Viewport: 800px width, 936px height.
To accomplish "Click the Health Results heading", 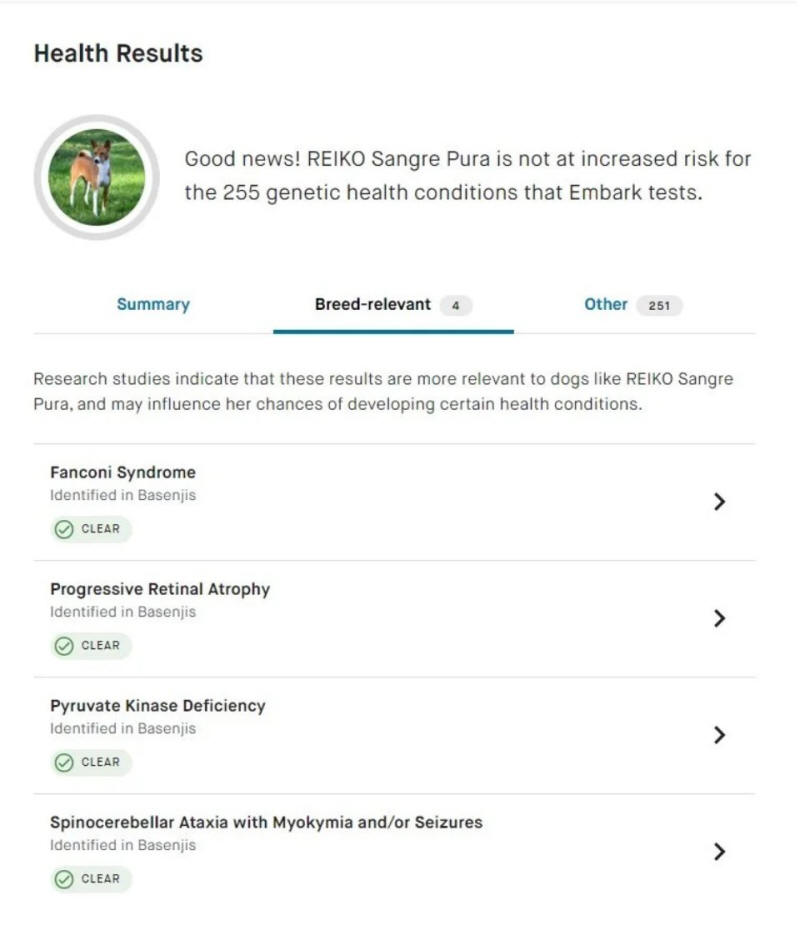I will [x=118, y=54].
